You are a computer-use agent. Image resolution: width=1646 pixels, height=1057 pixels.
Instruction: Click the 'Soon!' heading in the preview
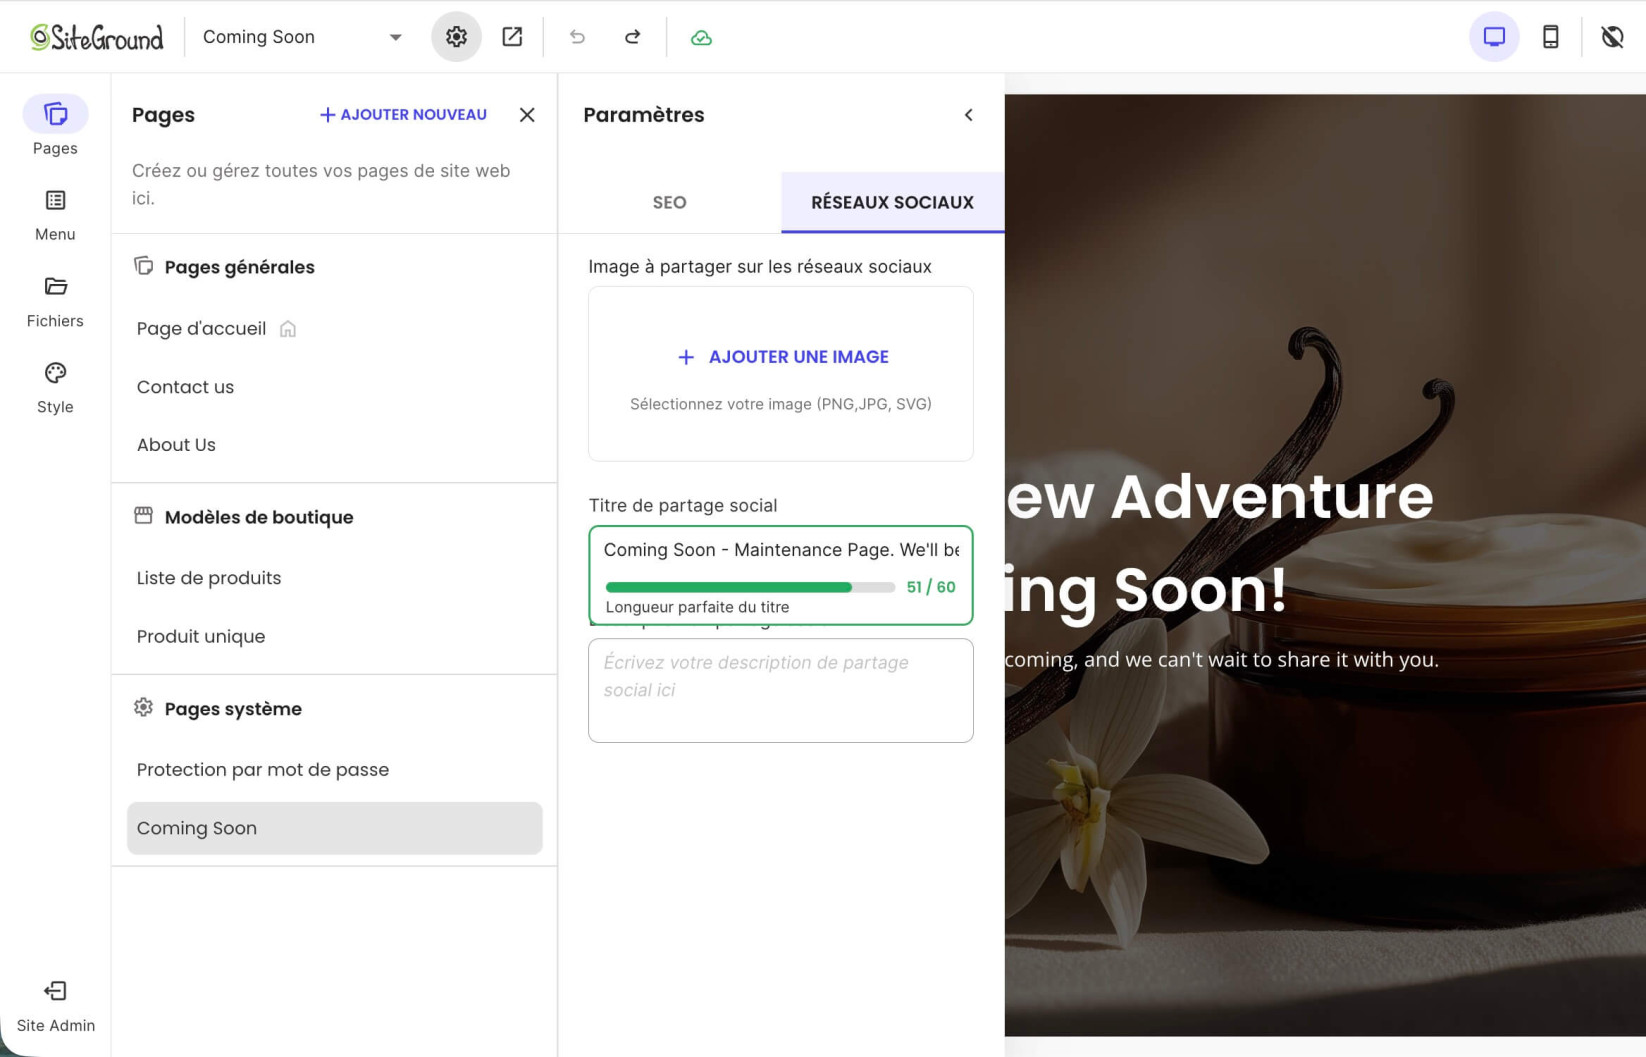(1200, 590)
